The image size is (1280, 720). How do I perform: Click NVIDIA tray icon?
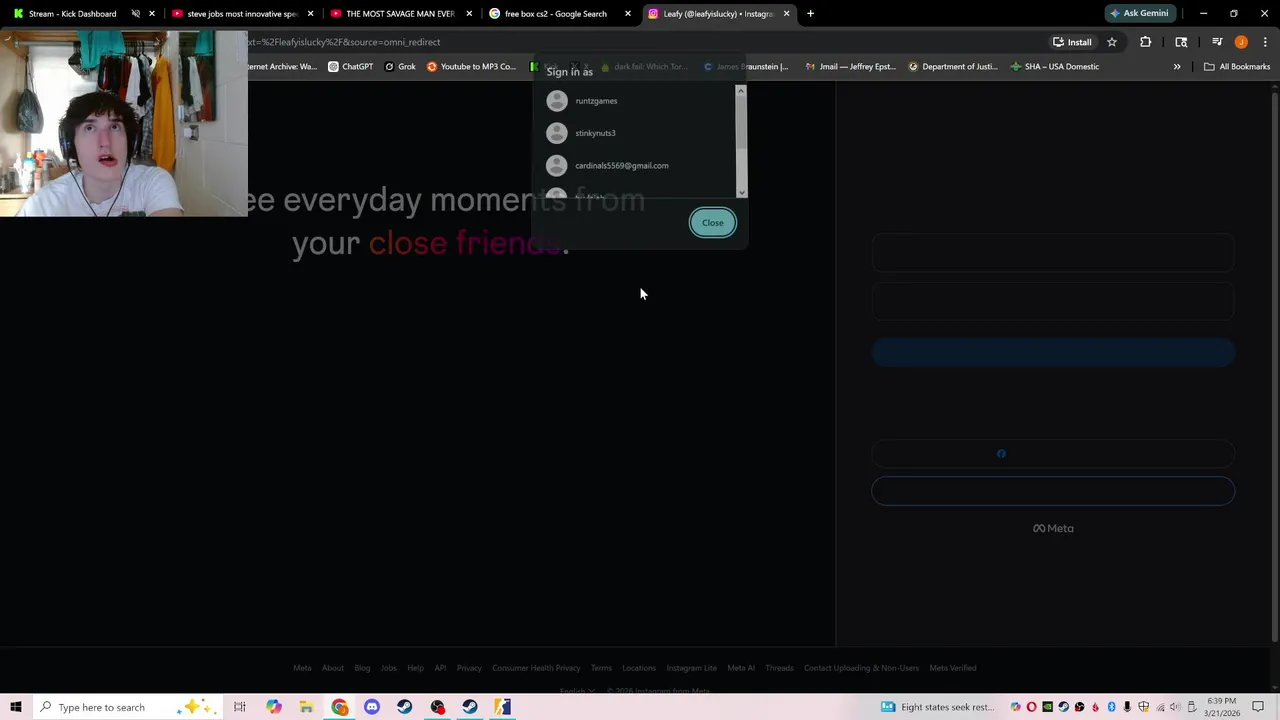click(x=1047, y=707)
